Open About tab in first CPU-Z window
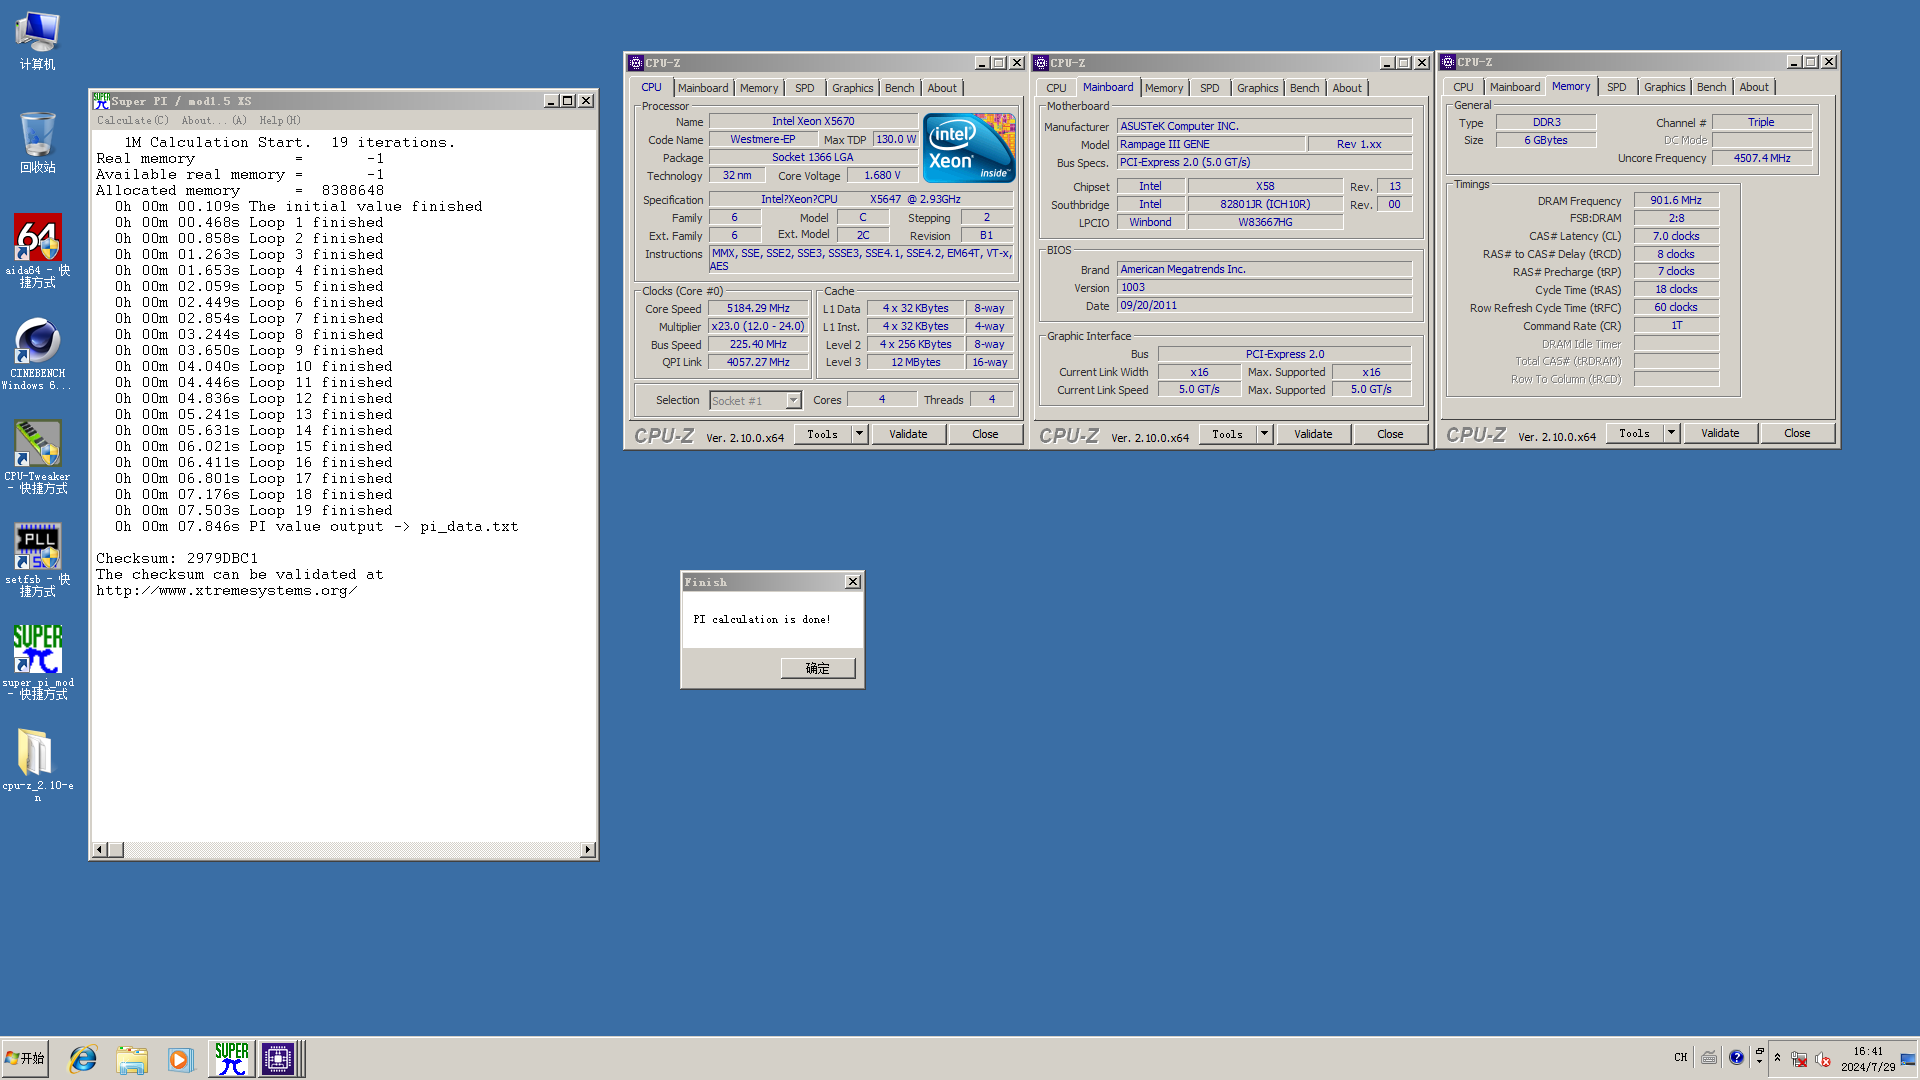The height and width of the screenshot is (1080, 1920). [942, 88]
